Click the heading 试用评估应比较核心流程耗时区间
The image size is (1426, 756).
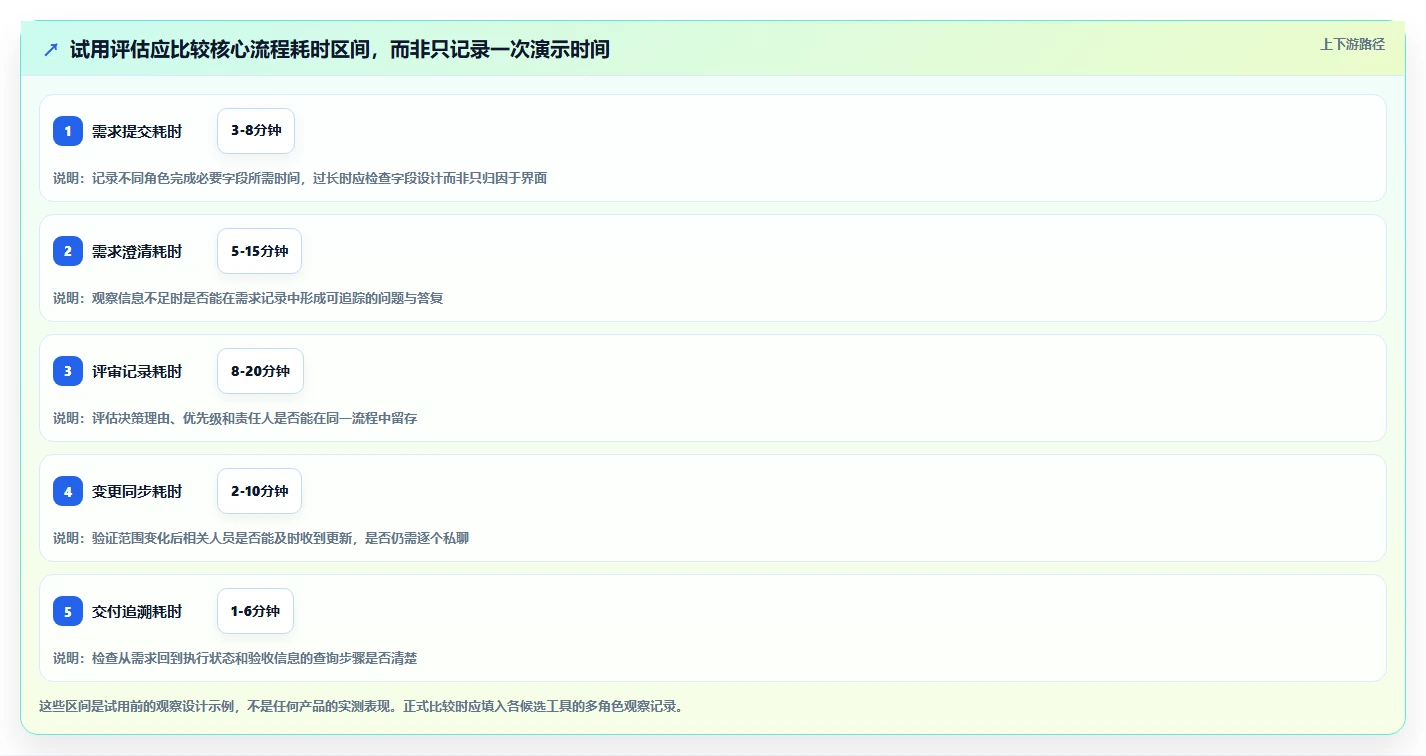pos(340,50)
